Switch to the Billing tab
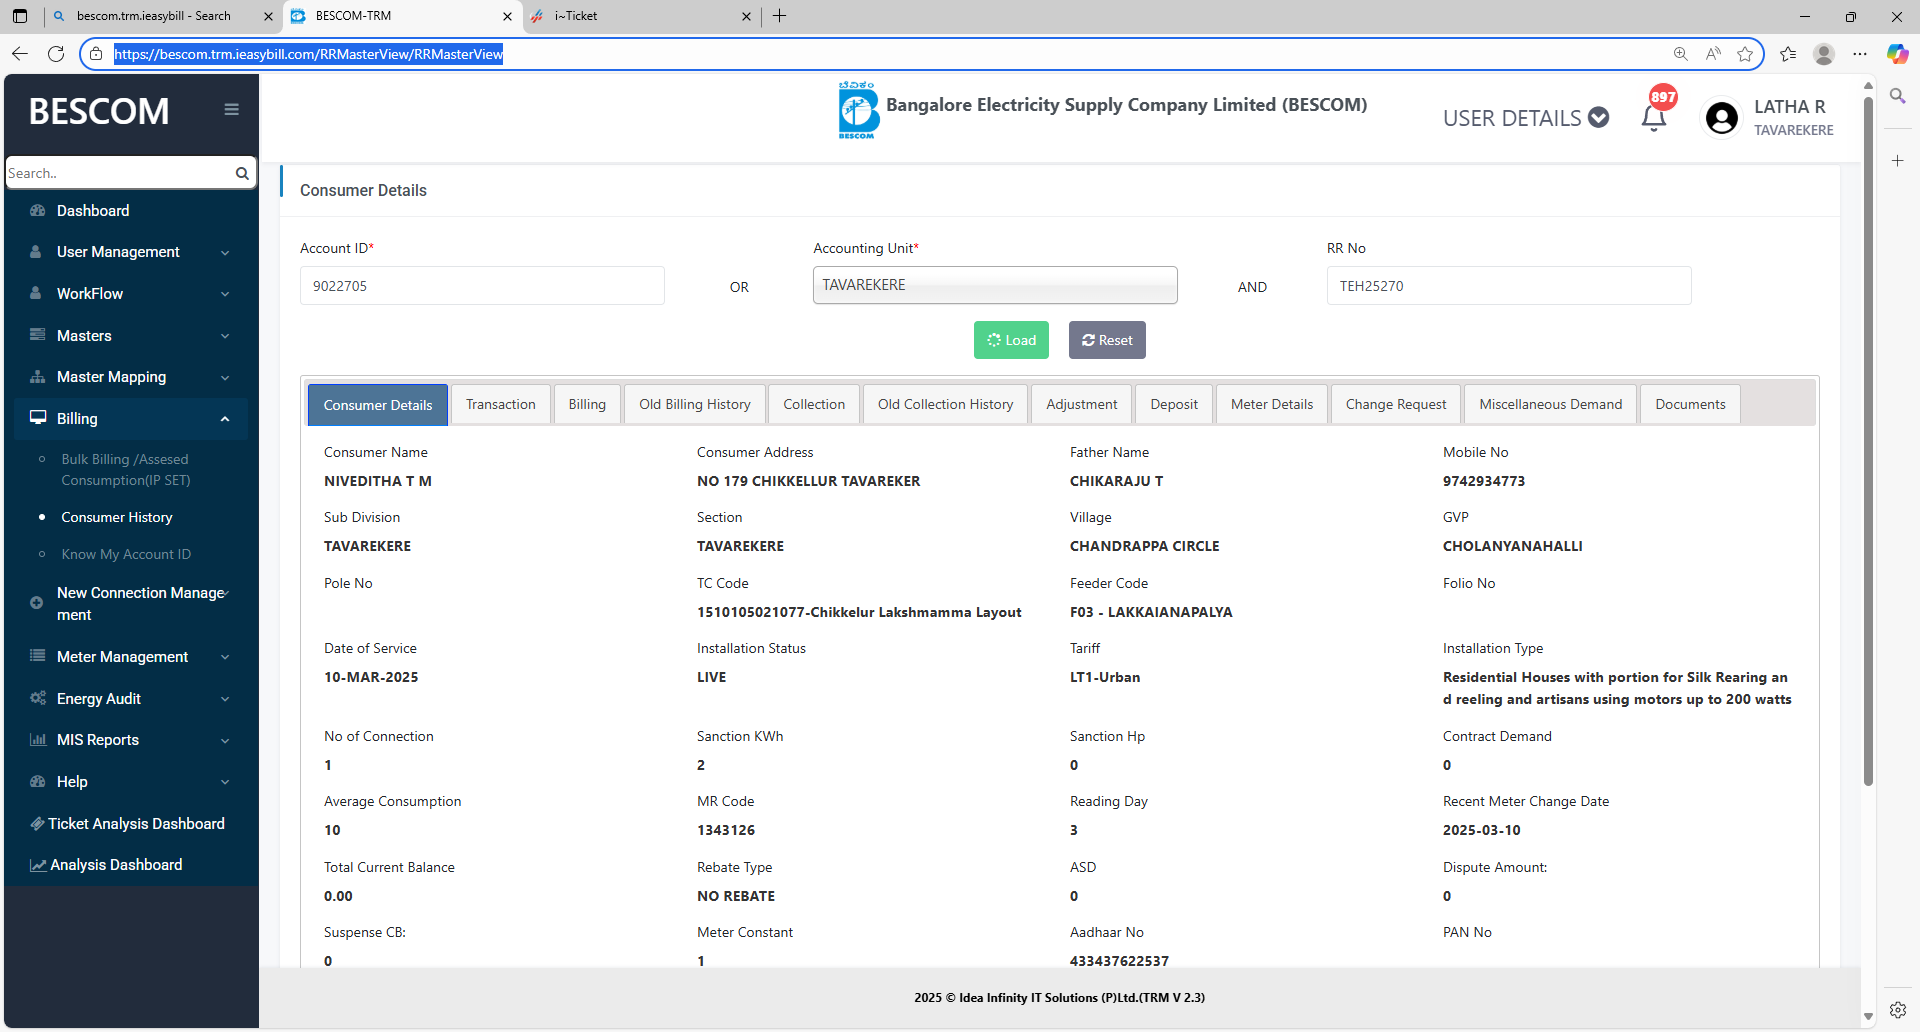The image size is (1920, 1032). [x=587, y=404]
